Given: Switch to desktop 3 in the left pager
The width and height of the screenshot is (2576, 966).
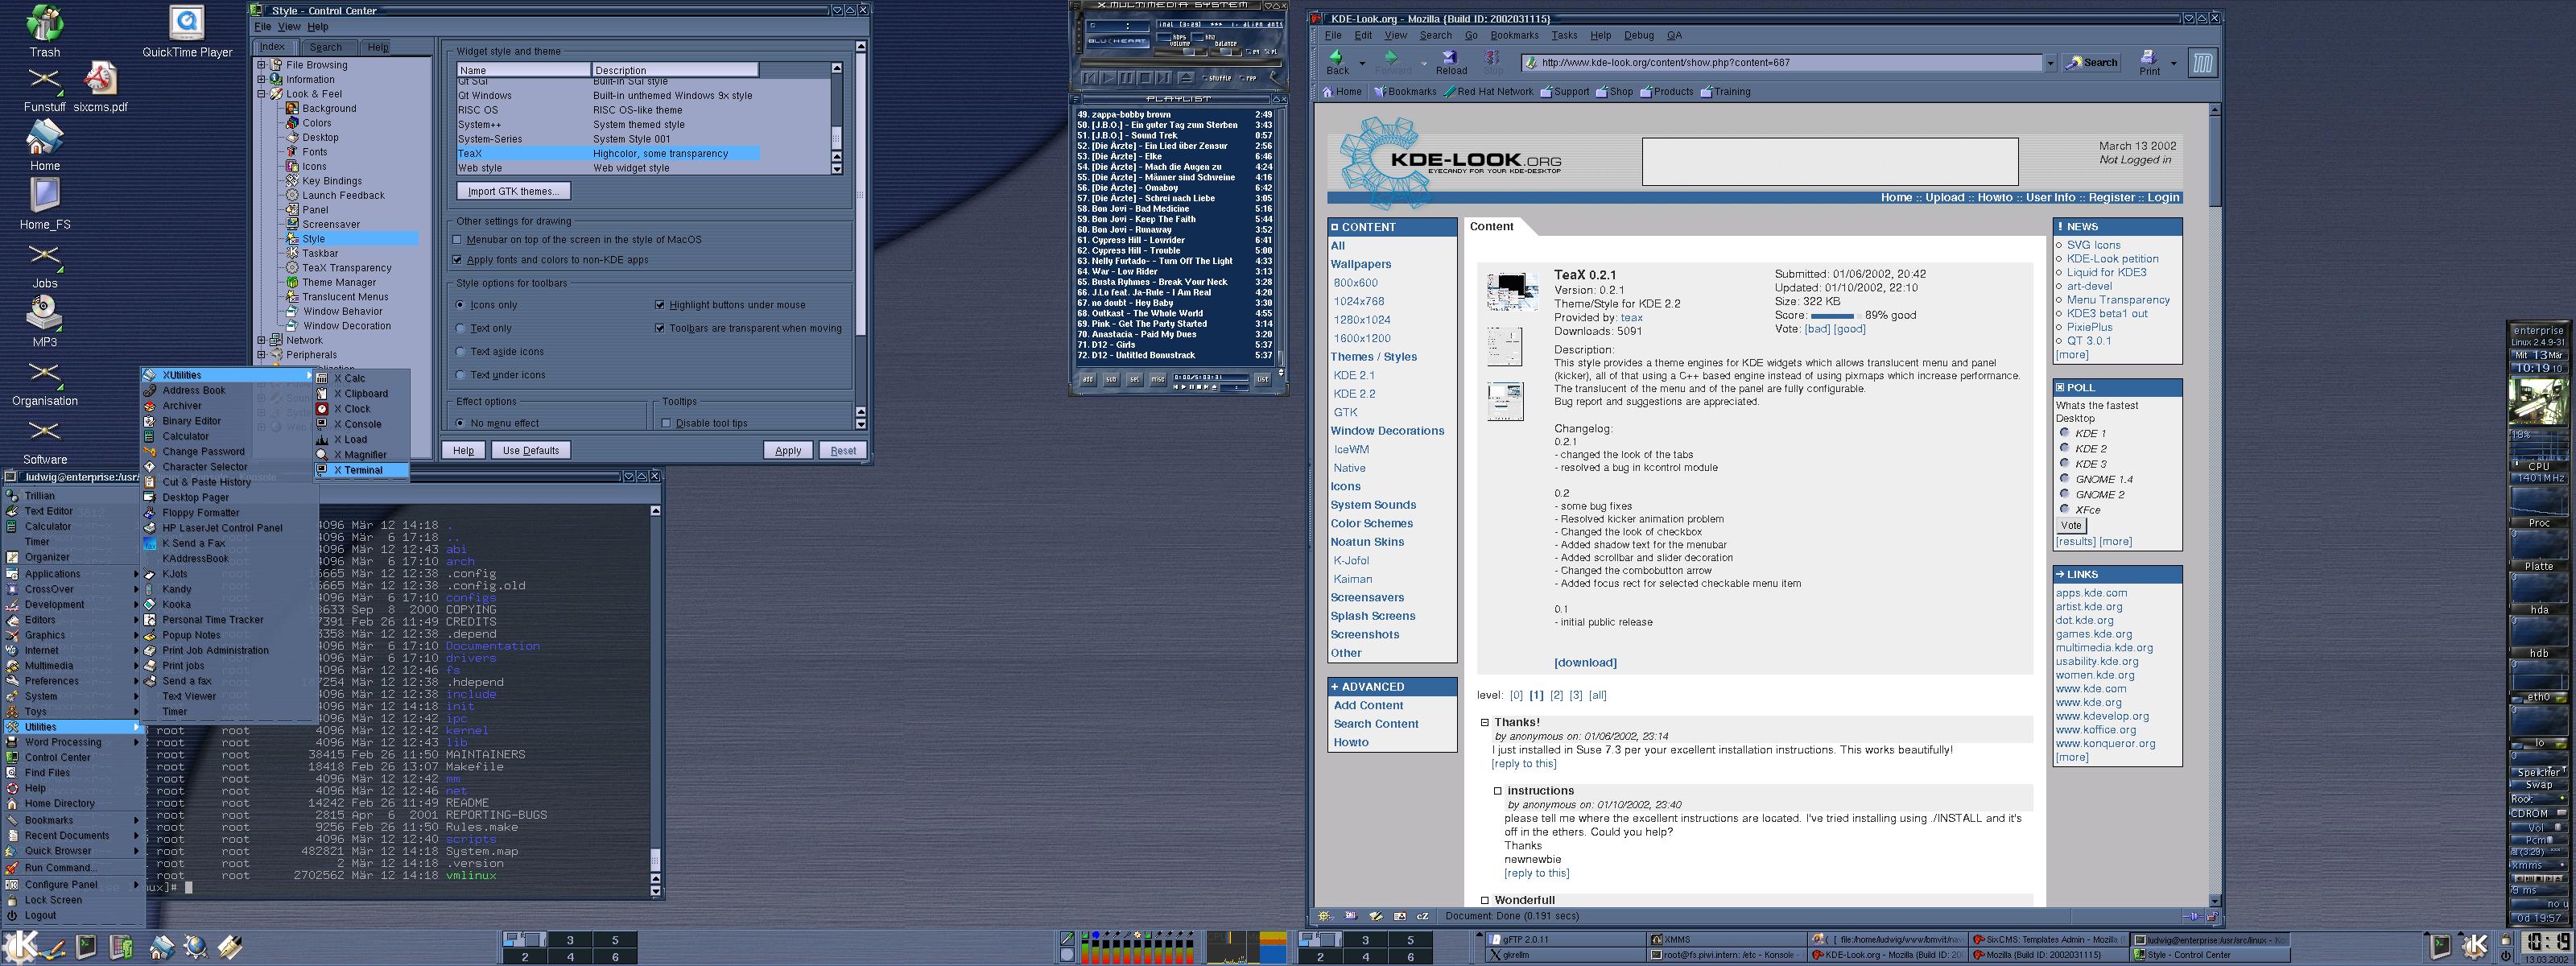Looking at the screenshot, I should (570, 940).
